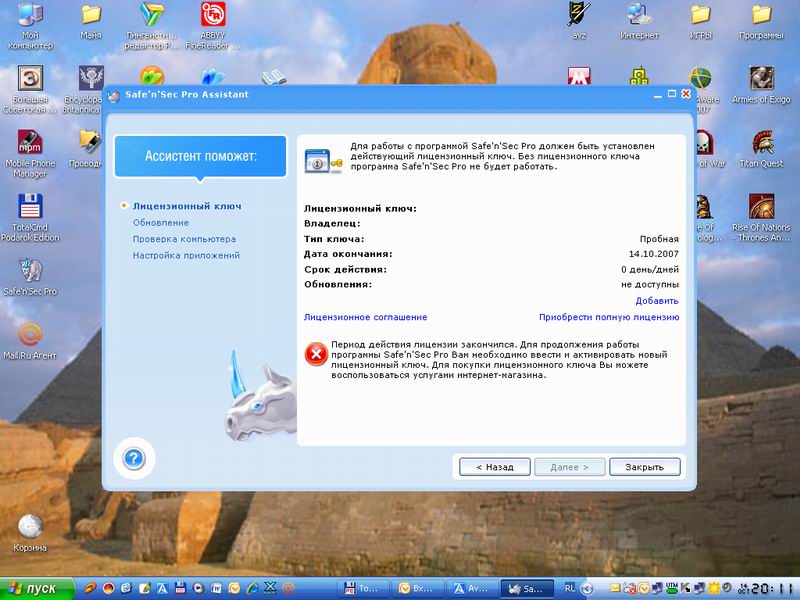The height and width of the screenshot is (600, 800).
Task: Click the envelope icon in system tray
Action: click(x=615, y=589)
